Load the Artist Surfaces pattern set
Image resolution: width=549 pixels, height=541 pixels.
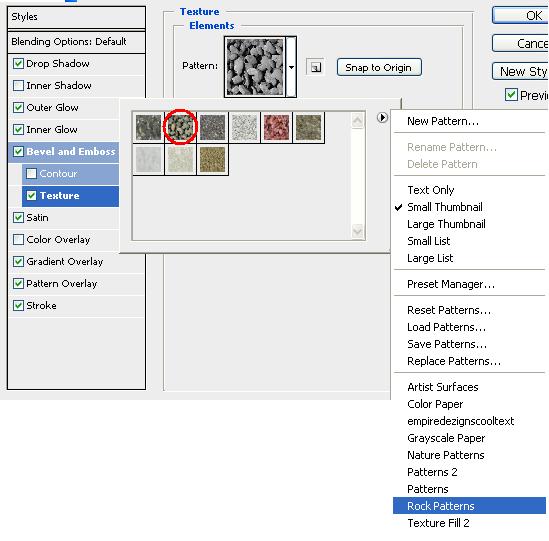coord(443,387)
